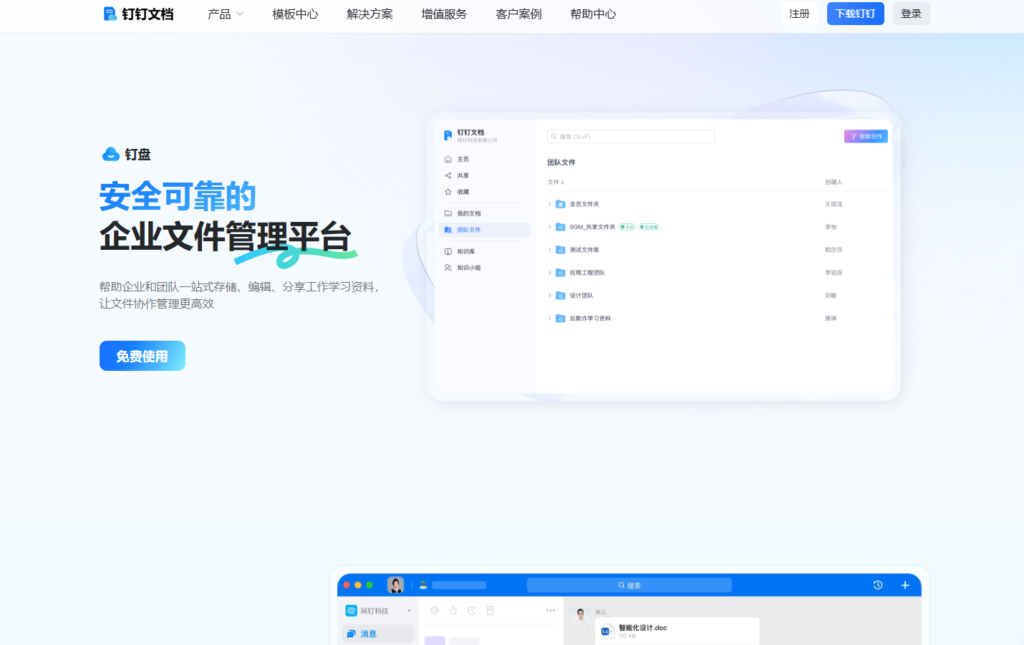Click the 登录 login link

click(x=910, y=13)
